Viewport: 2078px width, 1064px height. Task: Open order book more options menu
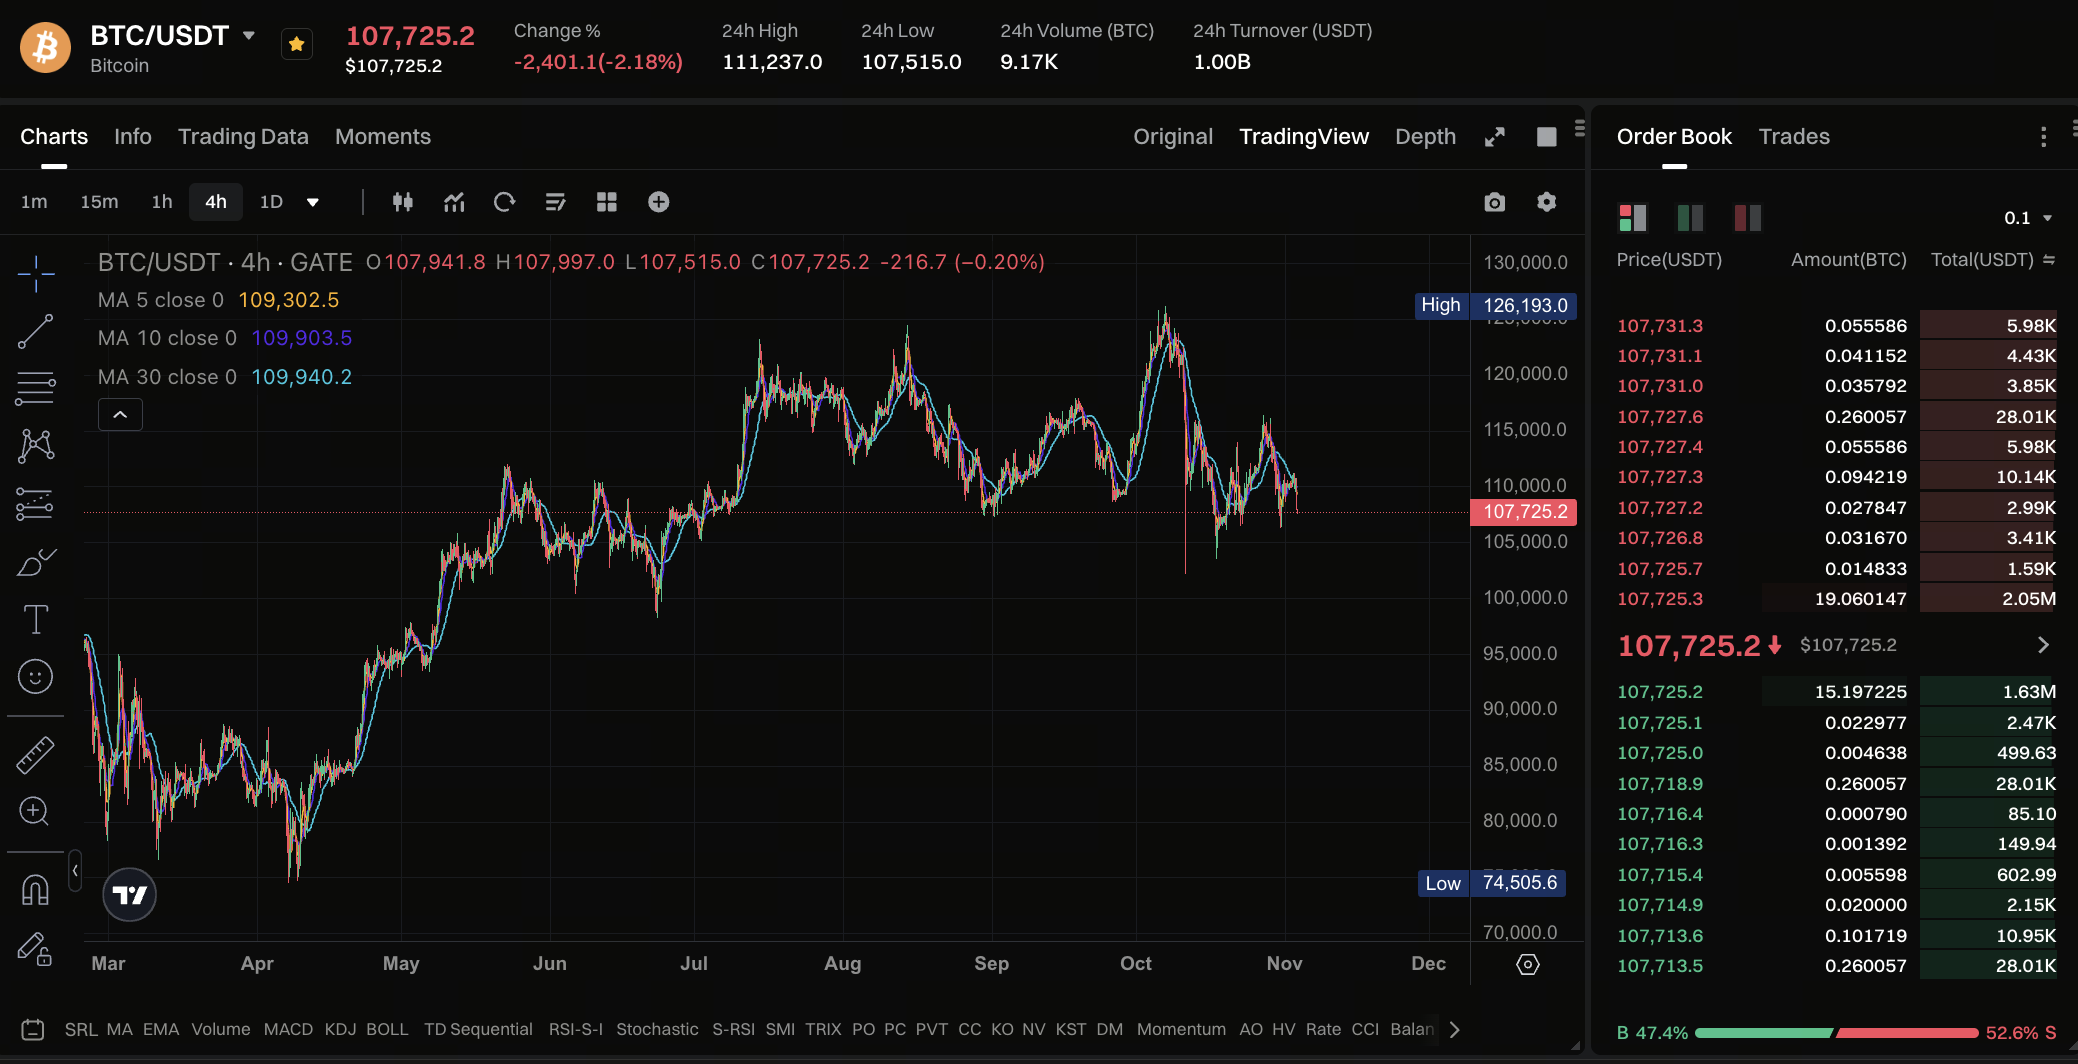[2043, 137]
